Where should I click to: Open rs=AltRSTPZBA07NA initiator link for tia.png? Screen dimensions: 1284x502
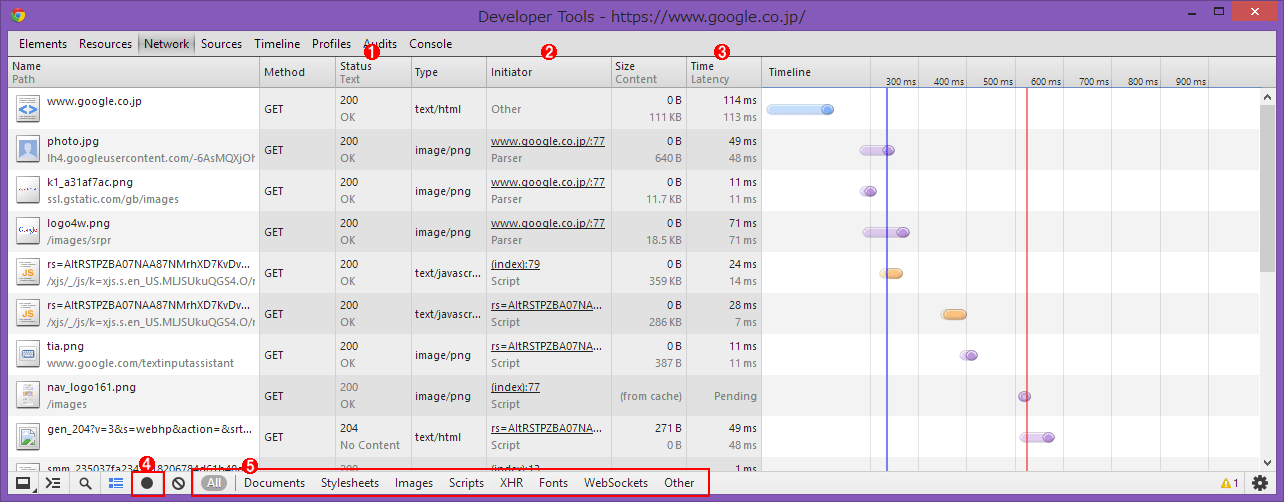548,347
